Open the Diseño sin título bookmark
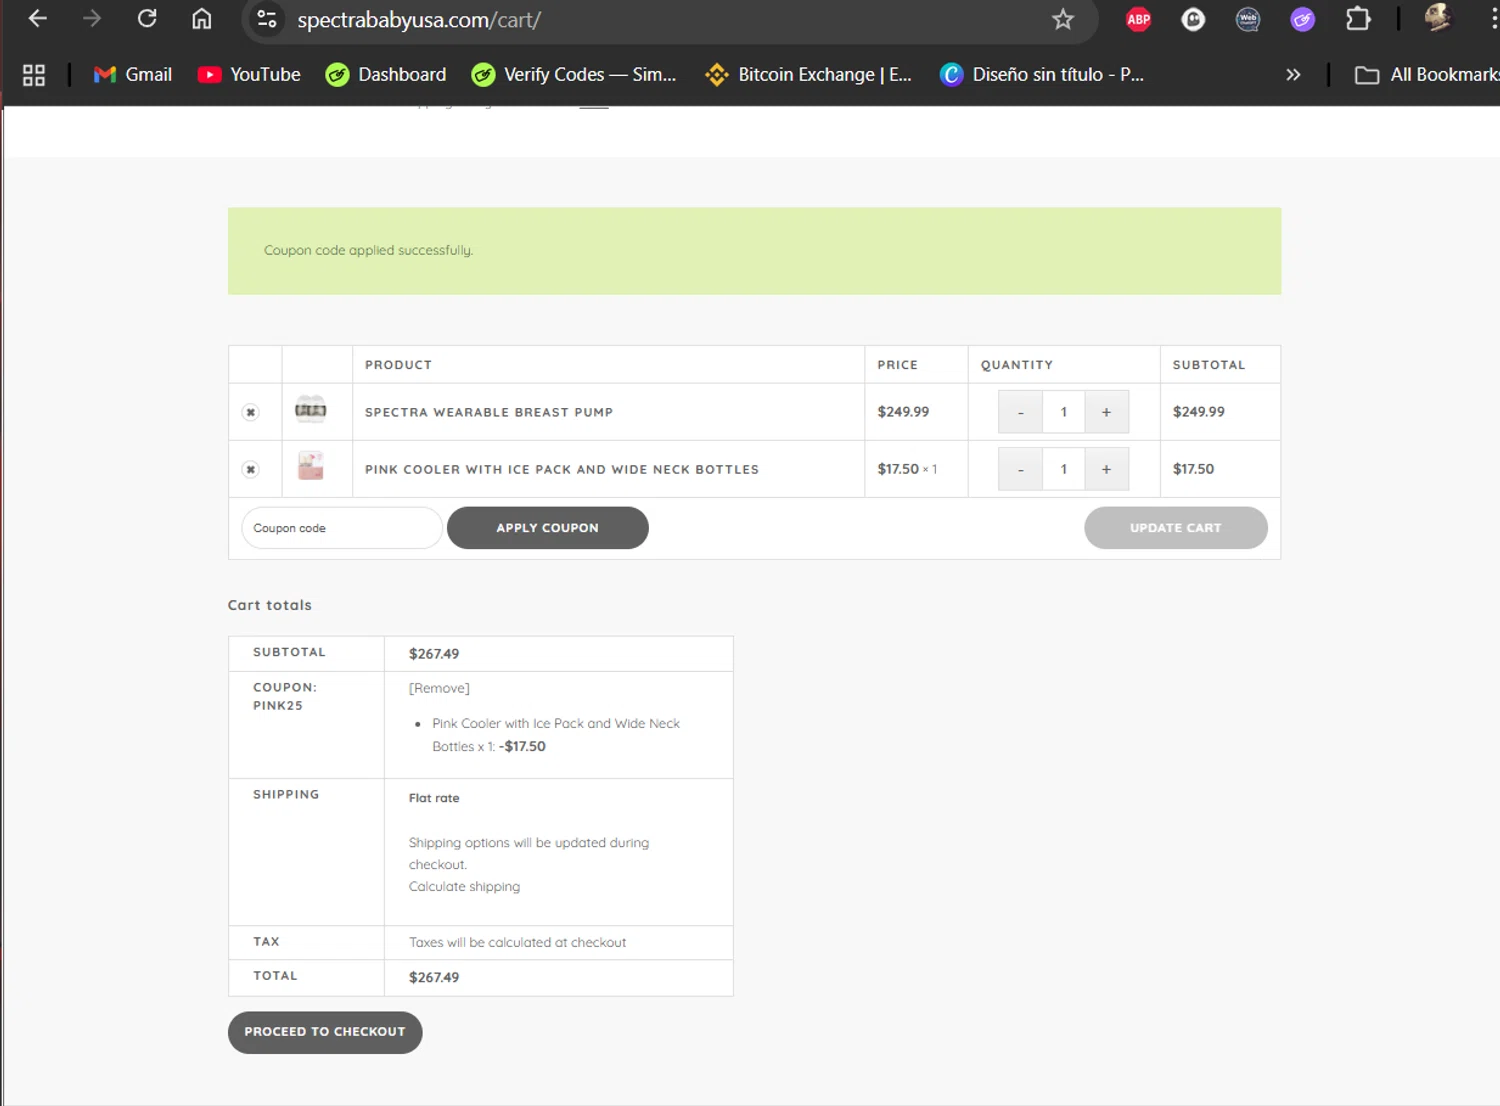 1042,75
